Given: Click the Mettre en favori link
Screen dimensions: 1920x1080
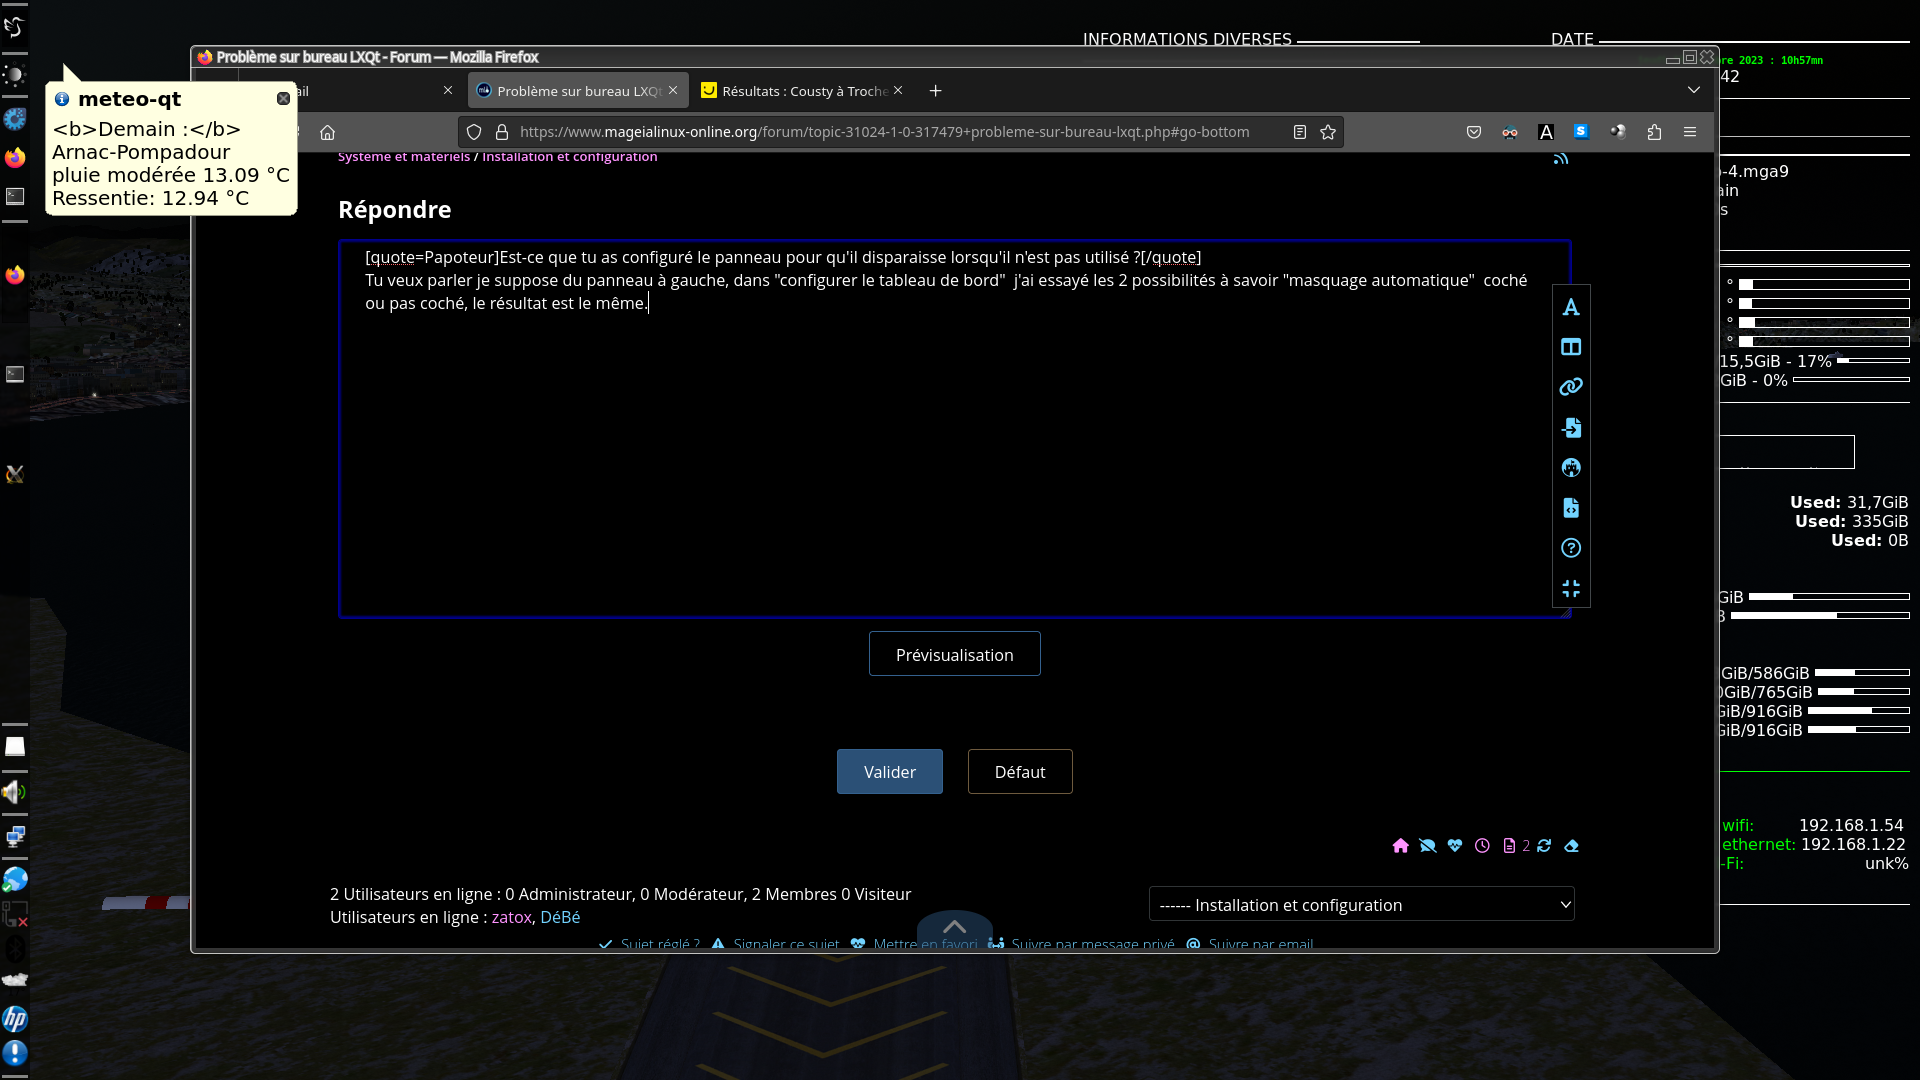Looking at the screenshot, I should pos(925,944).
